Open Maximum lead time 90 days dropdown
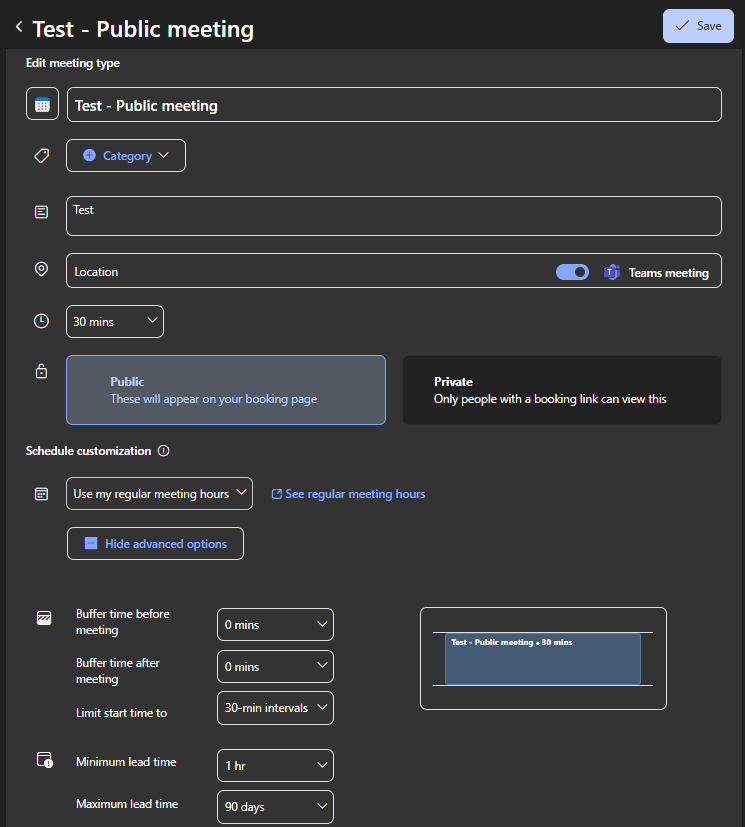The height and width of the screenshot is (827, 745). point(275,806)
